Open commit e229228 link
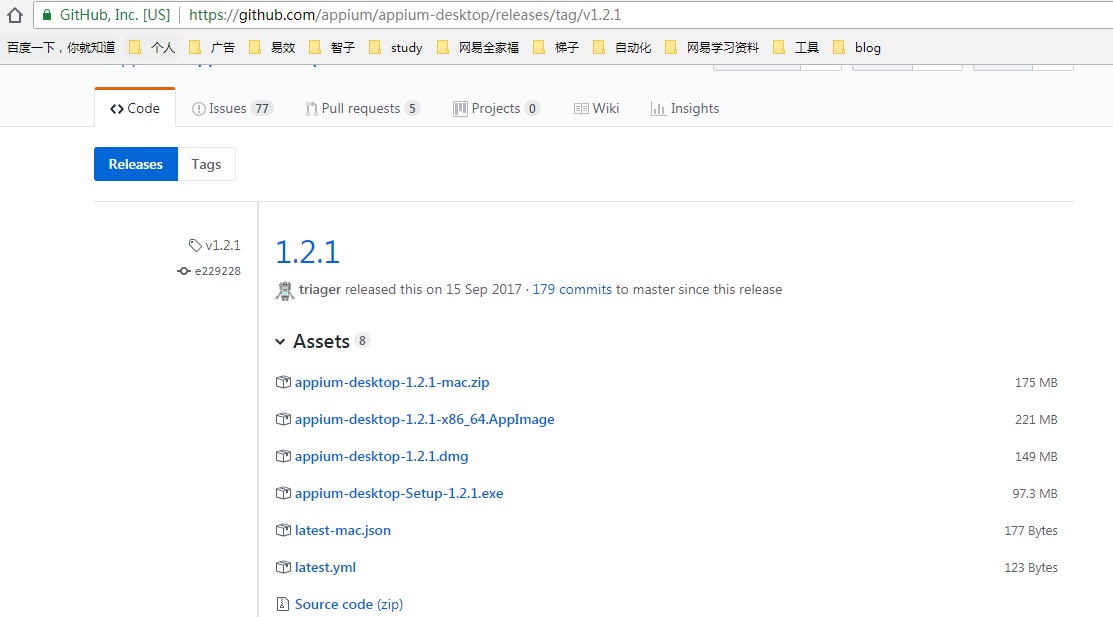The height and width of the screenshot is (617, 1113). click(218, 271)
